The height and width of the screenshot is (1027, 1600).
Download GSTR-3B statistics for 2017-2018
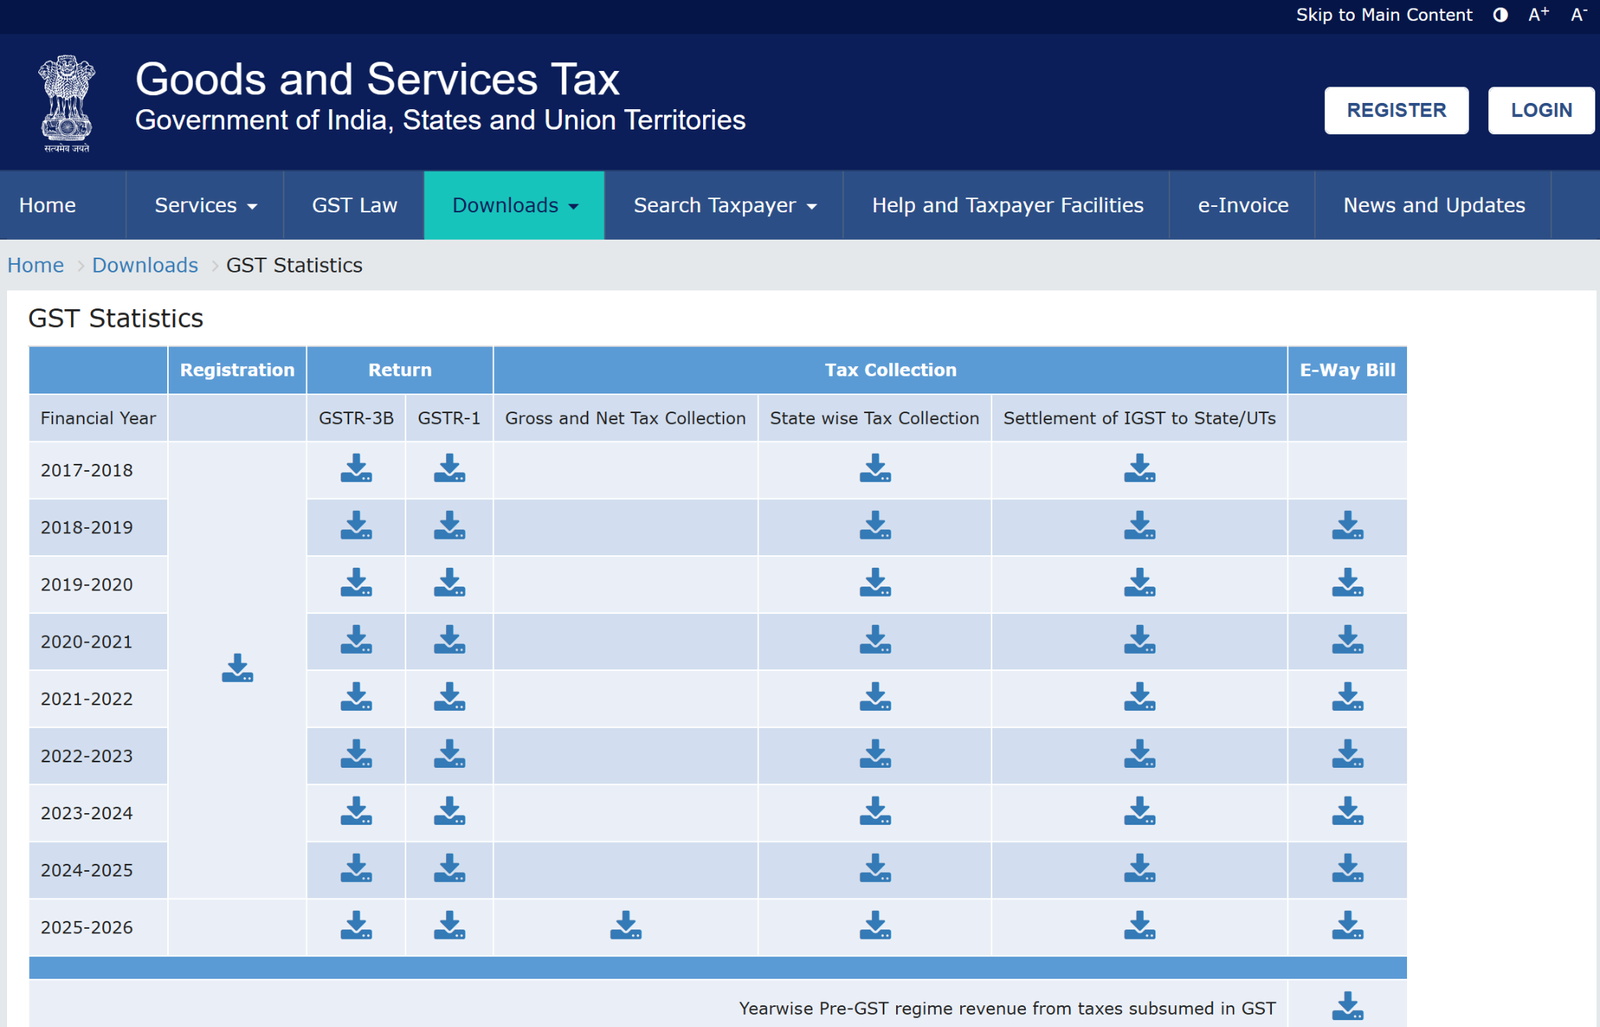(x=356, y=469)
